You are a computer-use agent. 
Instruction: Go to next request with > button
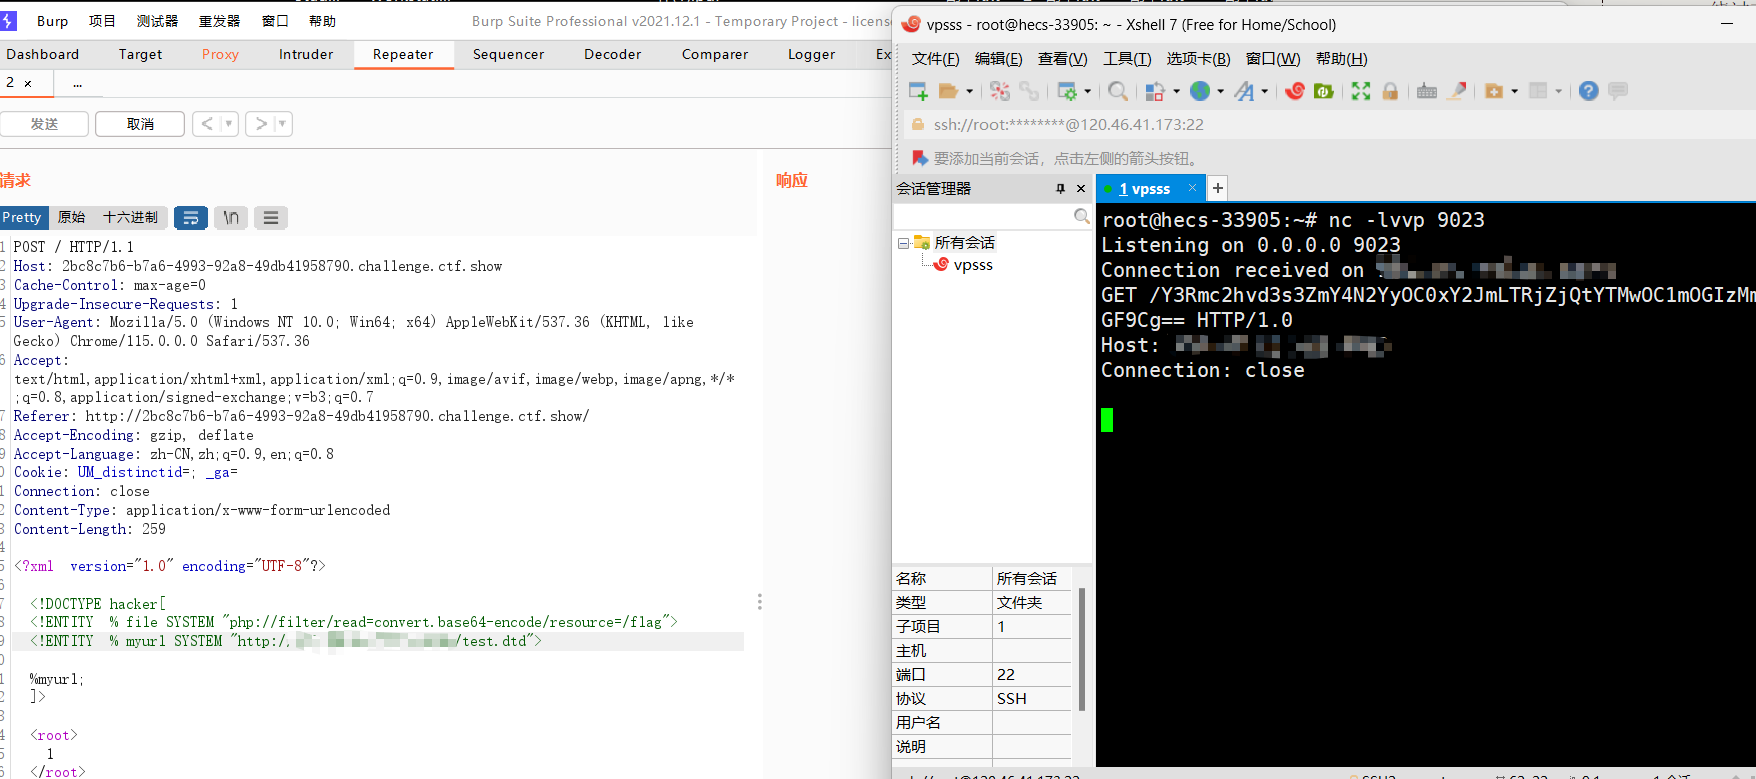(261, 124)
